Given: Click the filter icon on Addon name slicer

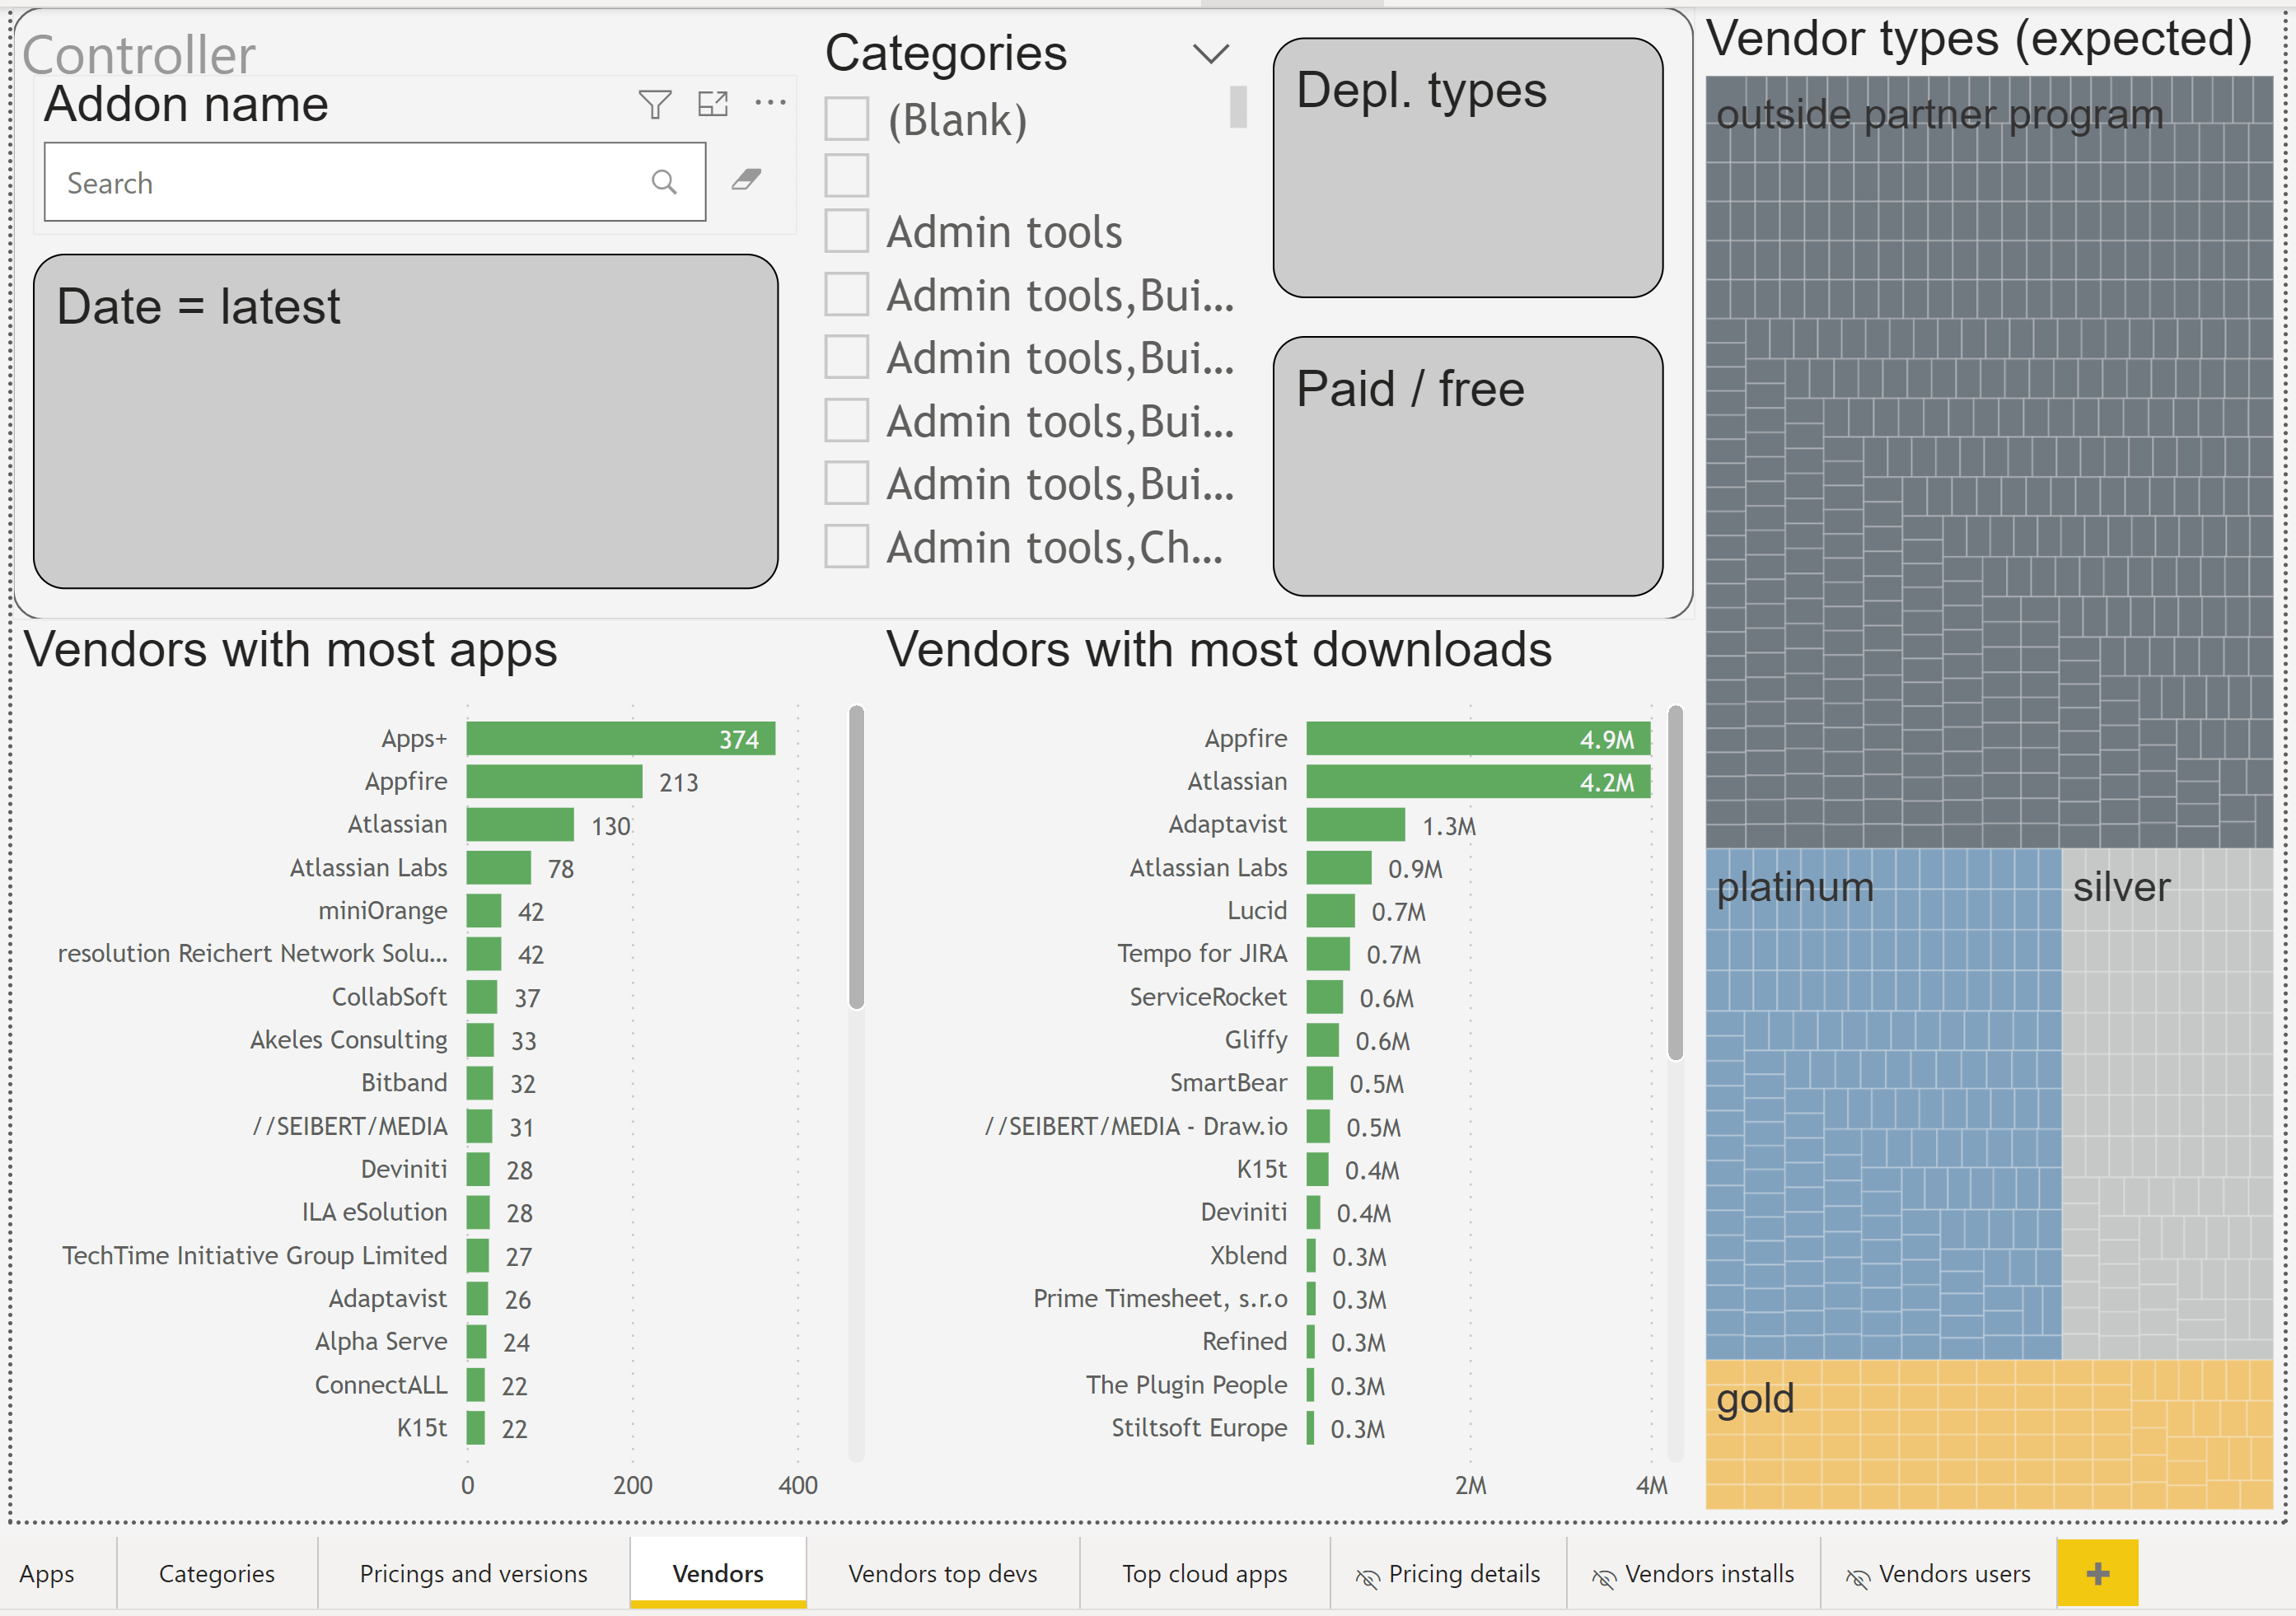Looking at the screenshot, I should (x=655, y=104).
